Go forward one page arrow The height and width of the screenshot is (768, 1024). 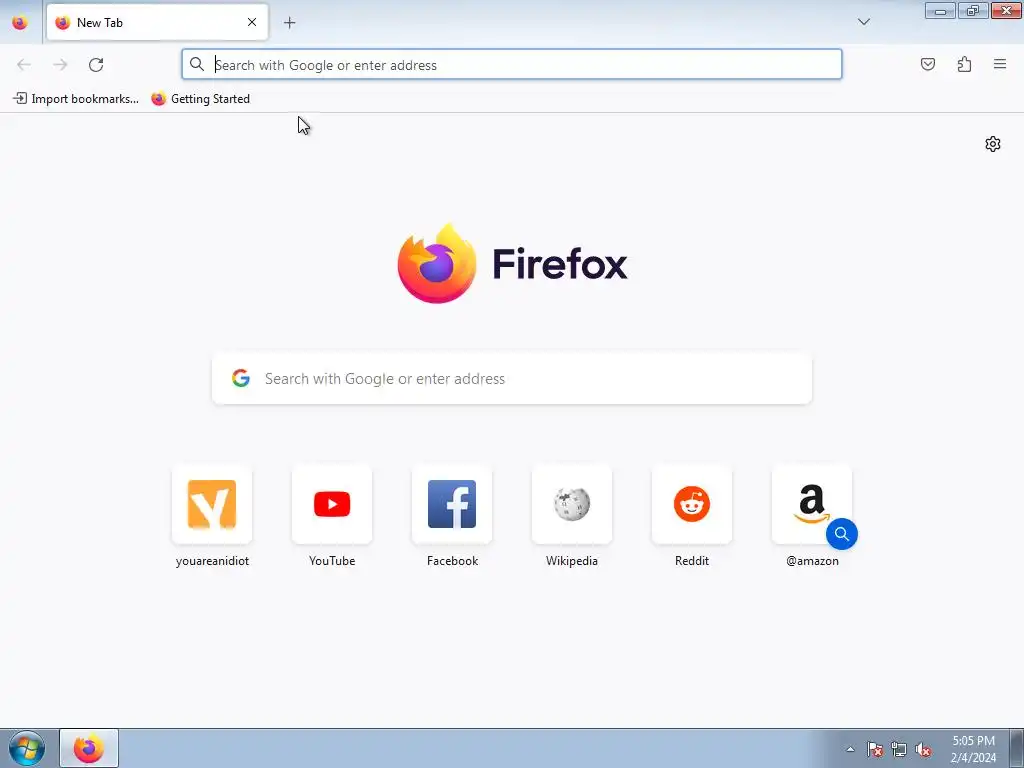click(60, 65)
